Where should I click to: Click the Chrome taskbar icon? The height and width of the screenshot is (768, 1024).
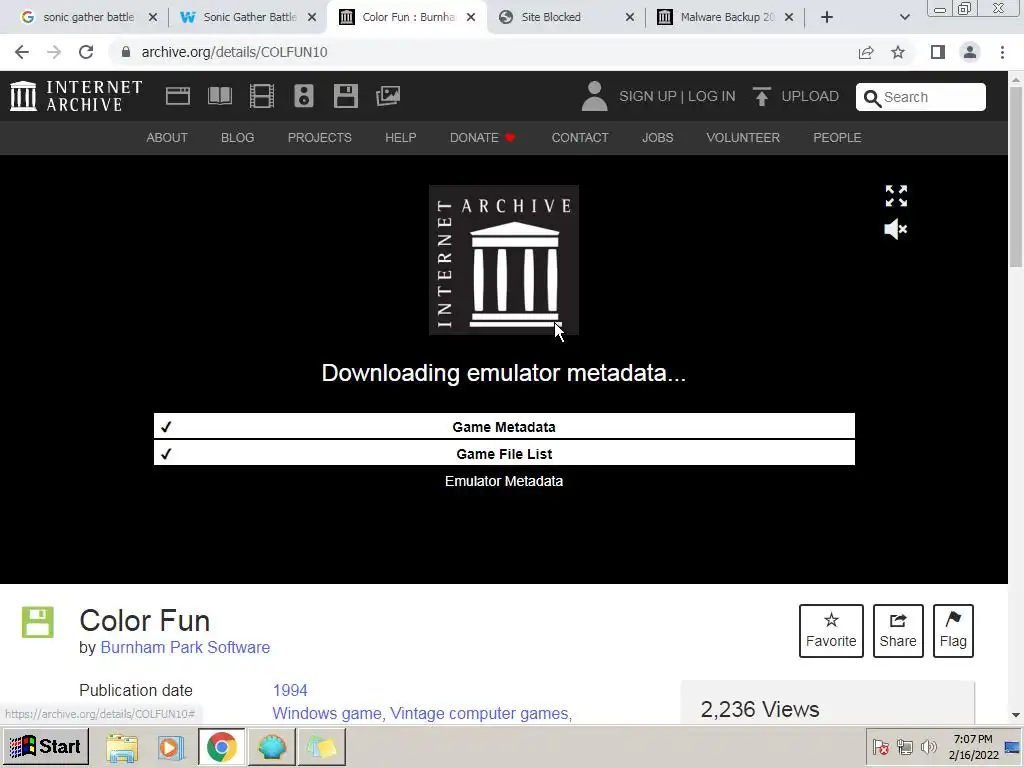point(221,747)
